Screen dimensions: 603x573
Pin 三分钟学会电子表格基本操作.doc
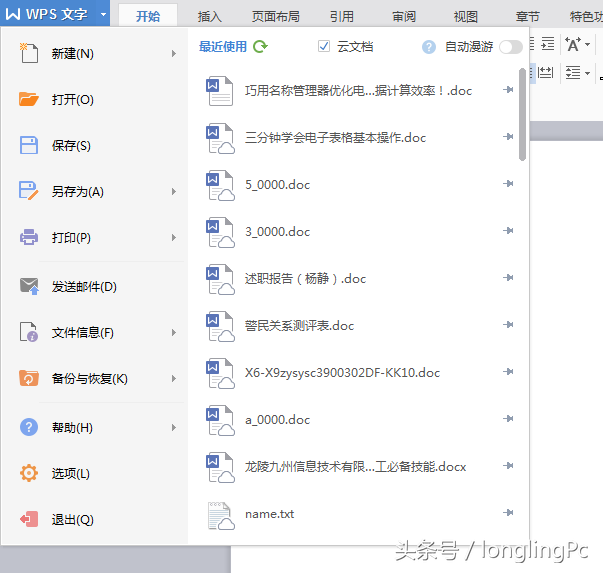(508, 137)
